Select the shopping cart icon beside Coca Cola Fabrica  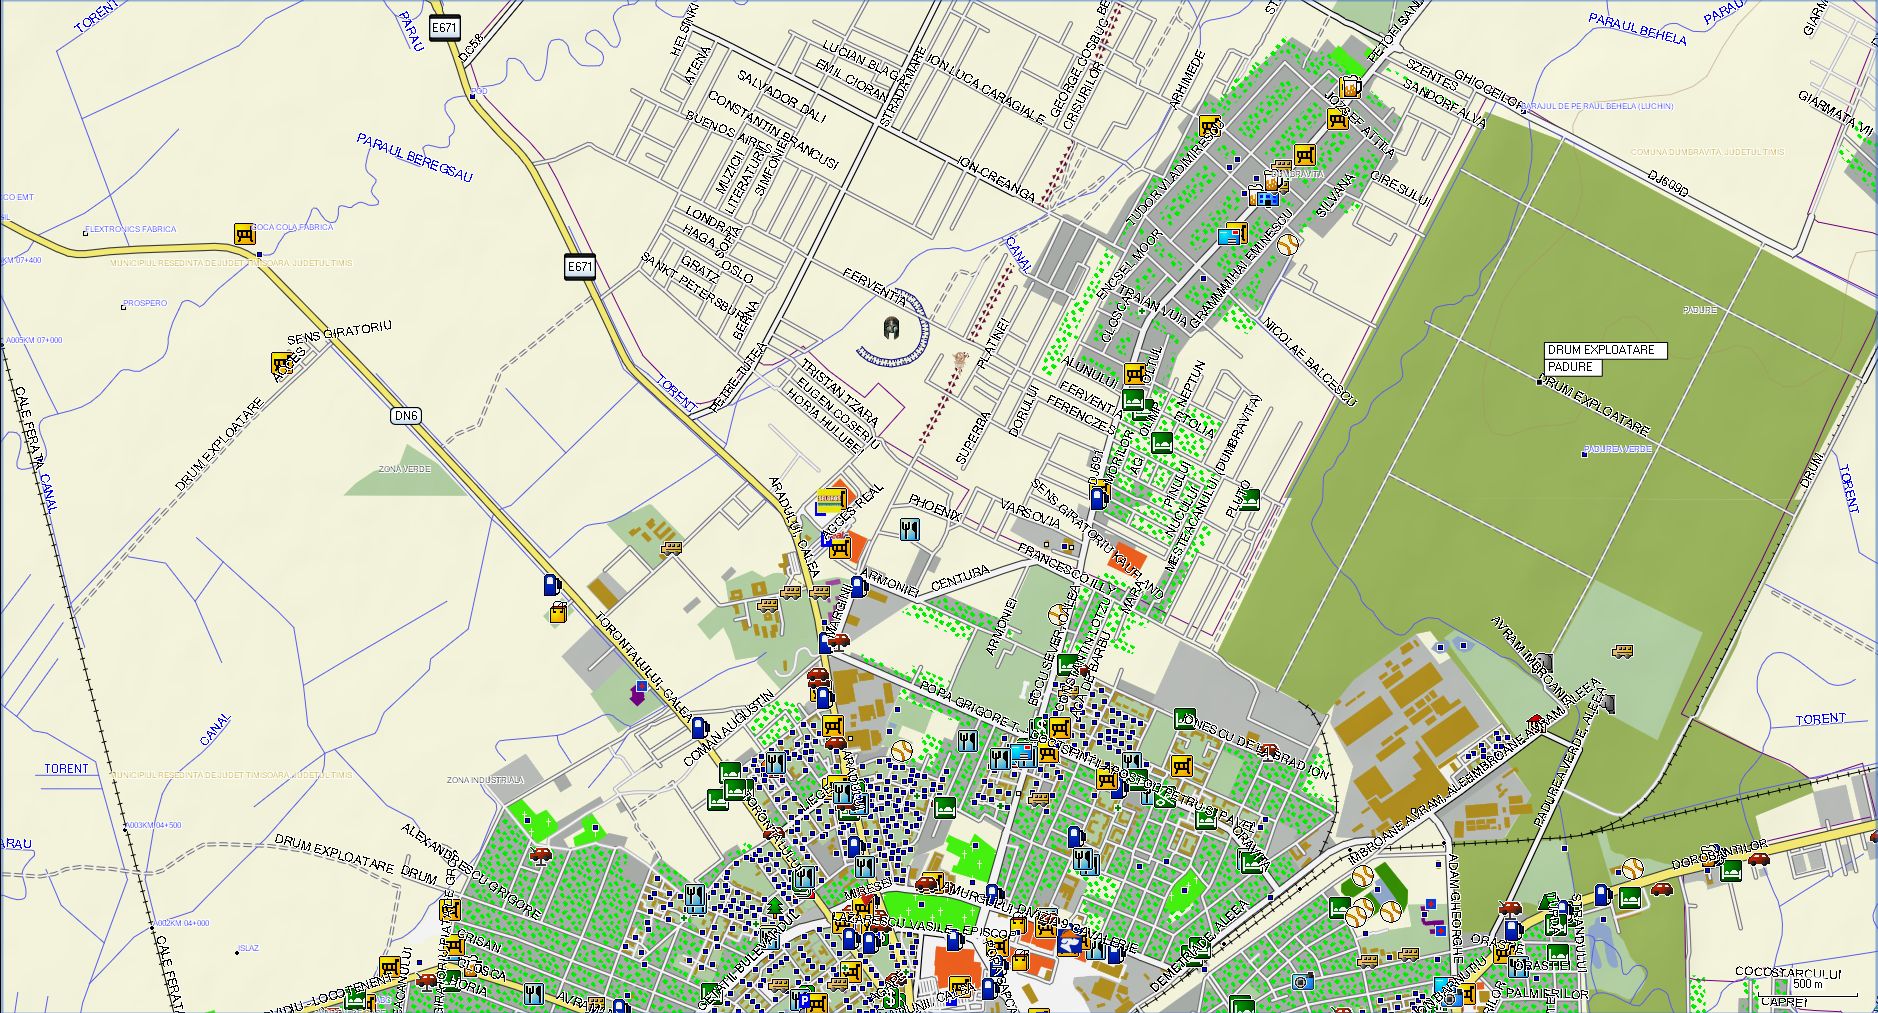244,234
